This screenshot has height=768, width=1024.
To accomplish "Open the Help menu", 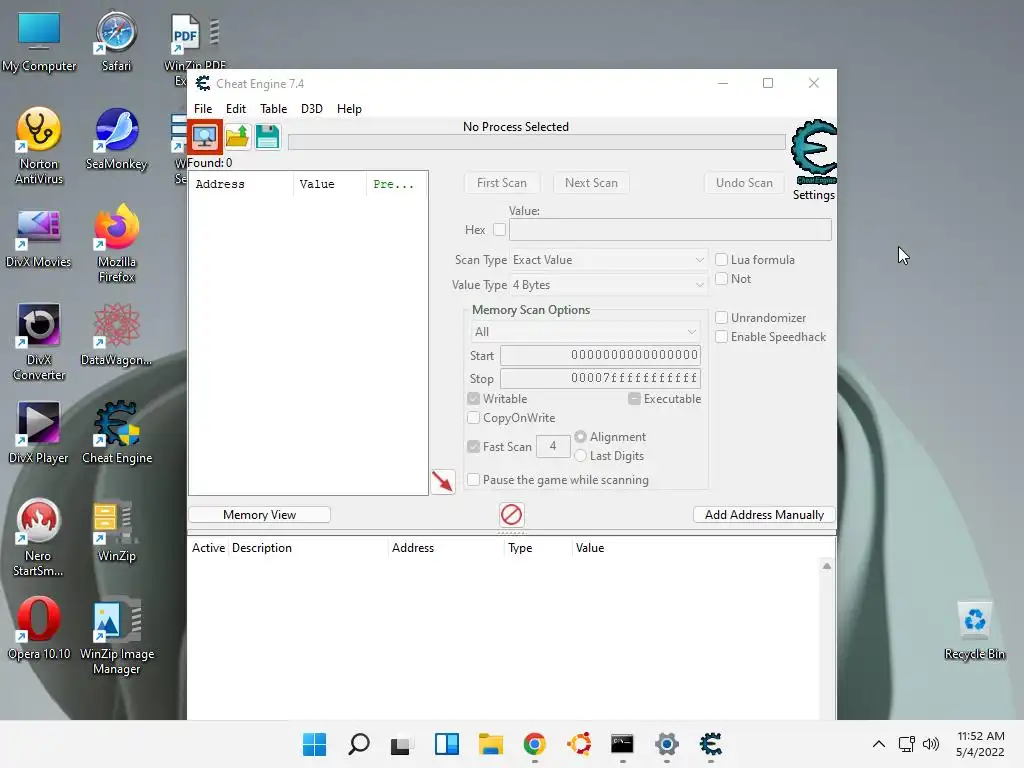I will click(349, 108).
